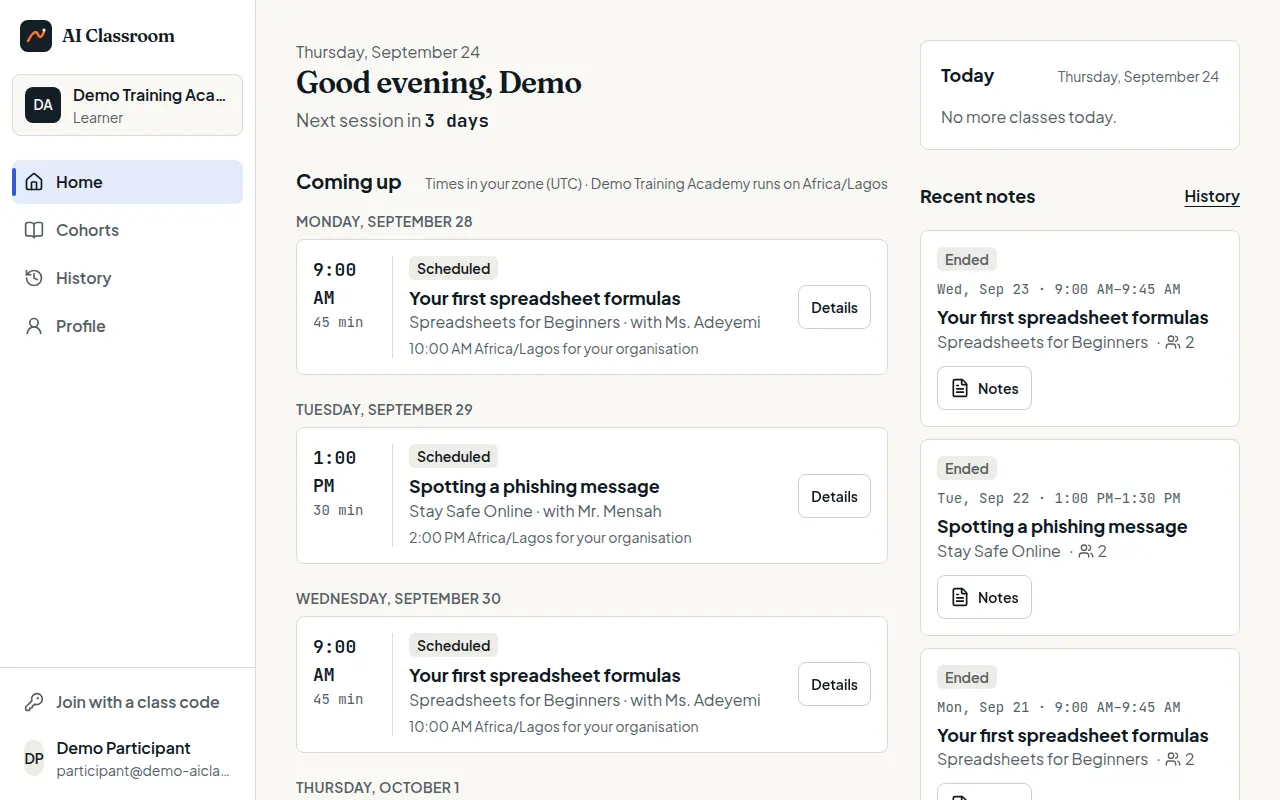Click the History clock icon in sidebar
The image size is (1280, 800).
tap(34, 278)
